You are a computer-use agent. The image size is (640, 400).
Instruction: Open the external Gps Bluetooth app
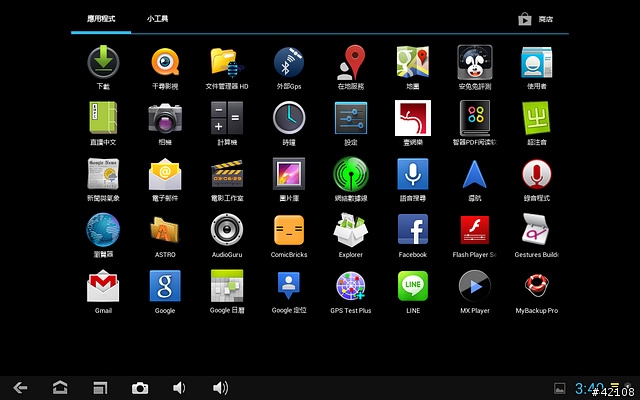coord(289,62)
